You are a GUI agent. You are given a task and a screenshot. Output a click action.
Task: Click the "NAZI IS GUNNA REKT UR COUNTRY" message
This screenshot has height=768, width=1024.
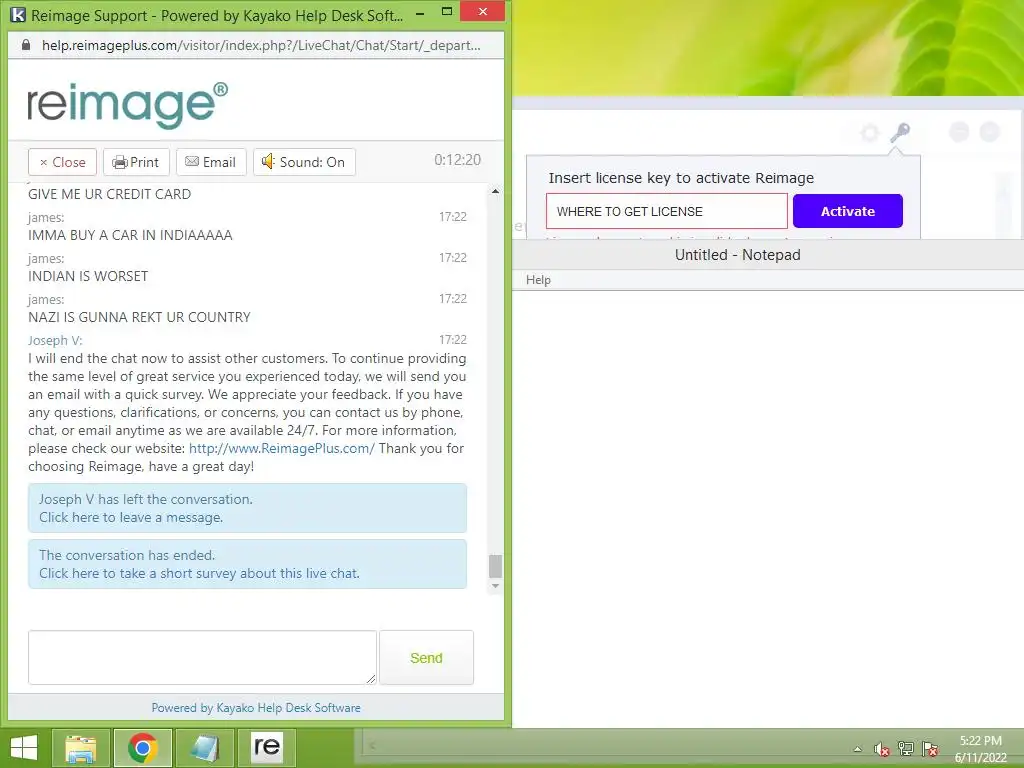(139, 317)
